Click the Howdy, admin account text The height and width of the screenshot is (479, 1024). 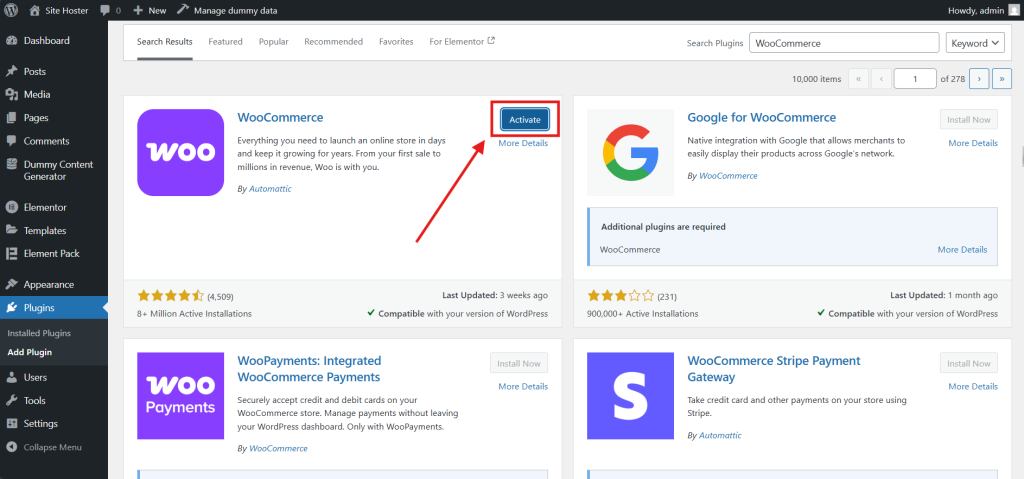pyautogui.click(x=975, y=10)
